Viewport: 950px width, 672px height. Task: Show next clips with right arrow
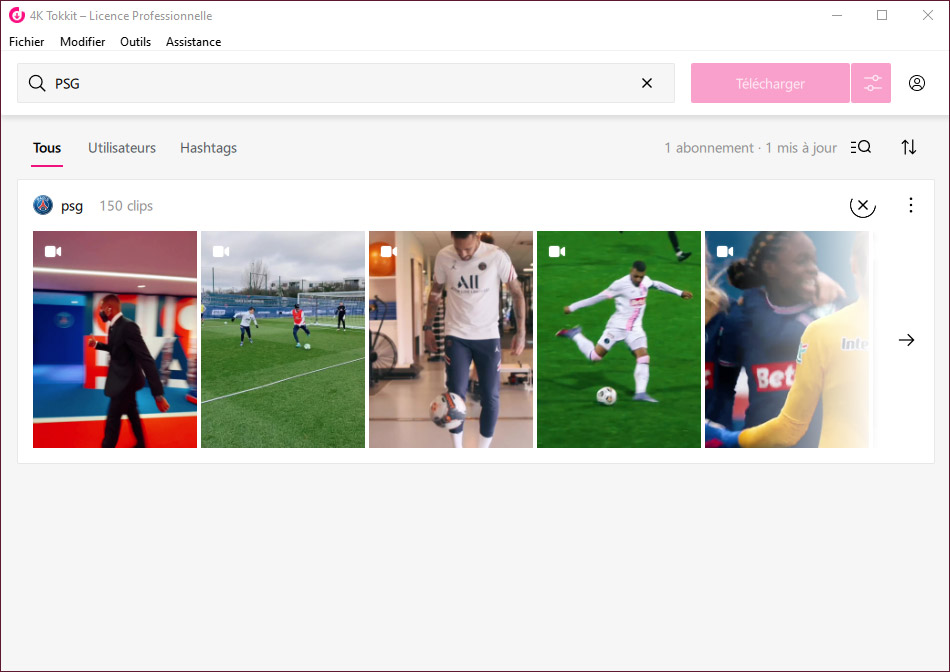pyautogui.click(x=906, y=340)
